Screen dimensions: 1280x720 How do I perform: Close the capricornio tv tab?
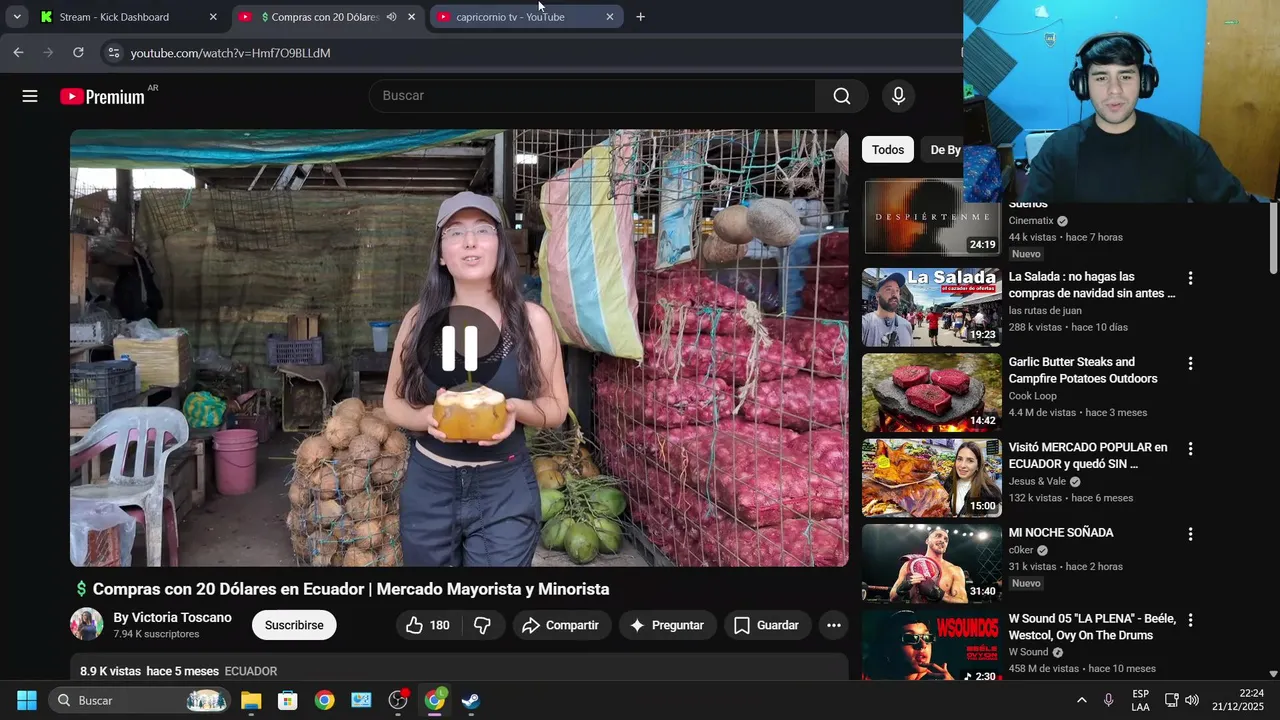(610, 17)
